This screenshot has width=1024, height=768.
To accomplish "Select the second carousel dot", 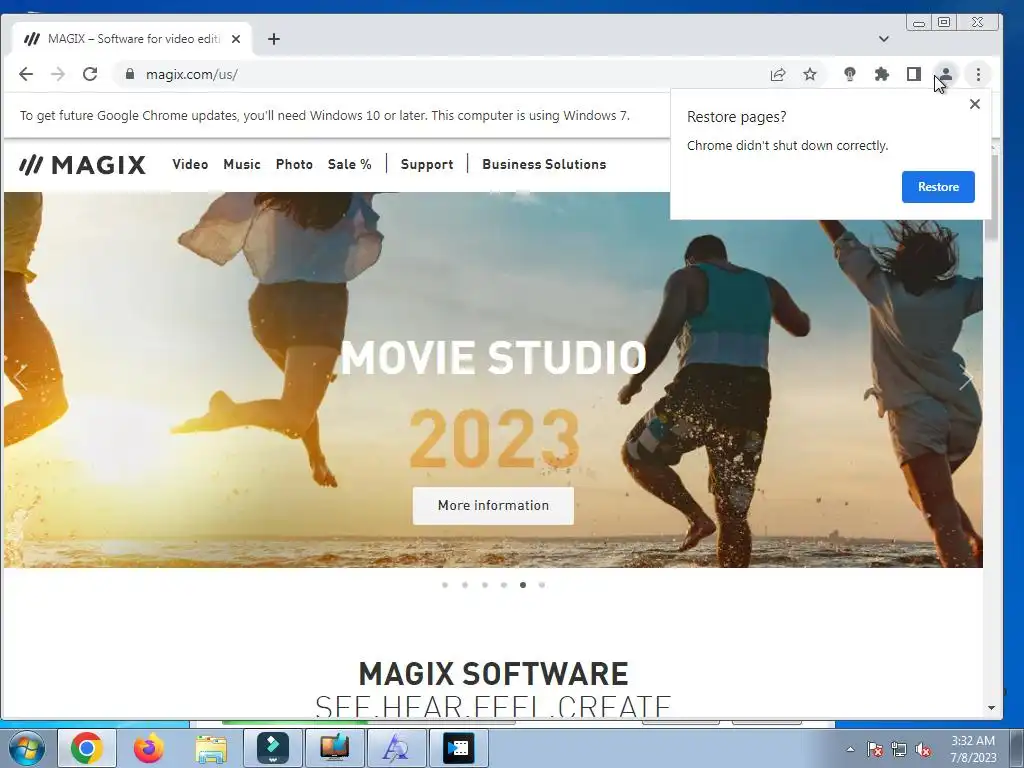I will (465, 585).
